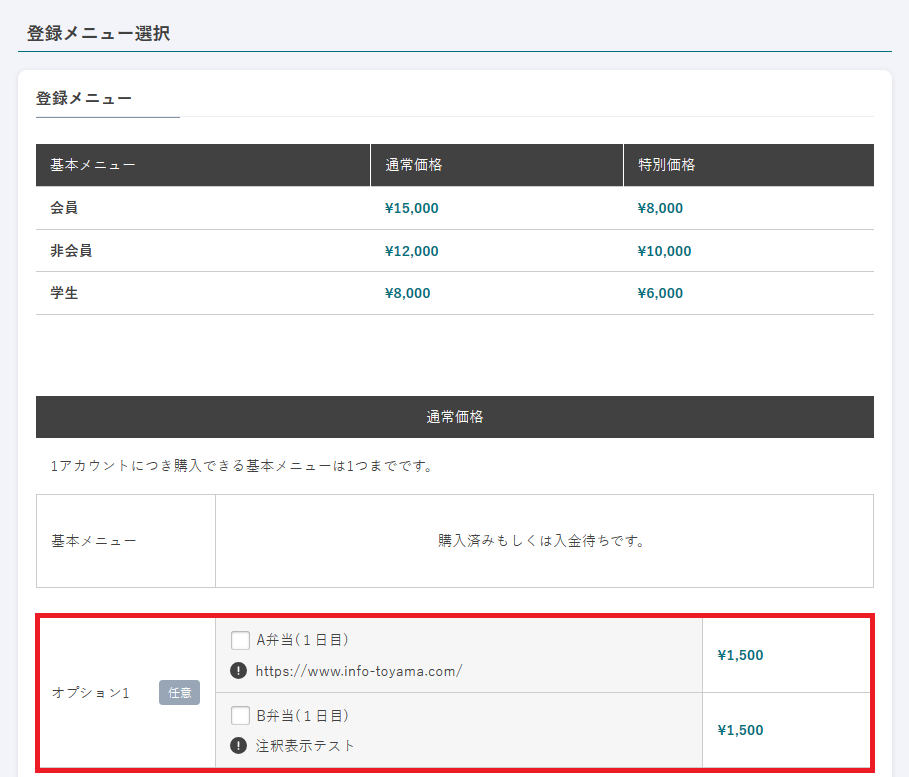Click the ¥6,000 special price for 学生

click(660, 293)
